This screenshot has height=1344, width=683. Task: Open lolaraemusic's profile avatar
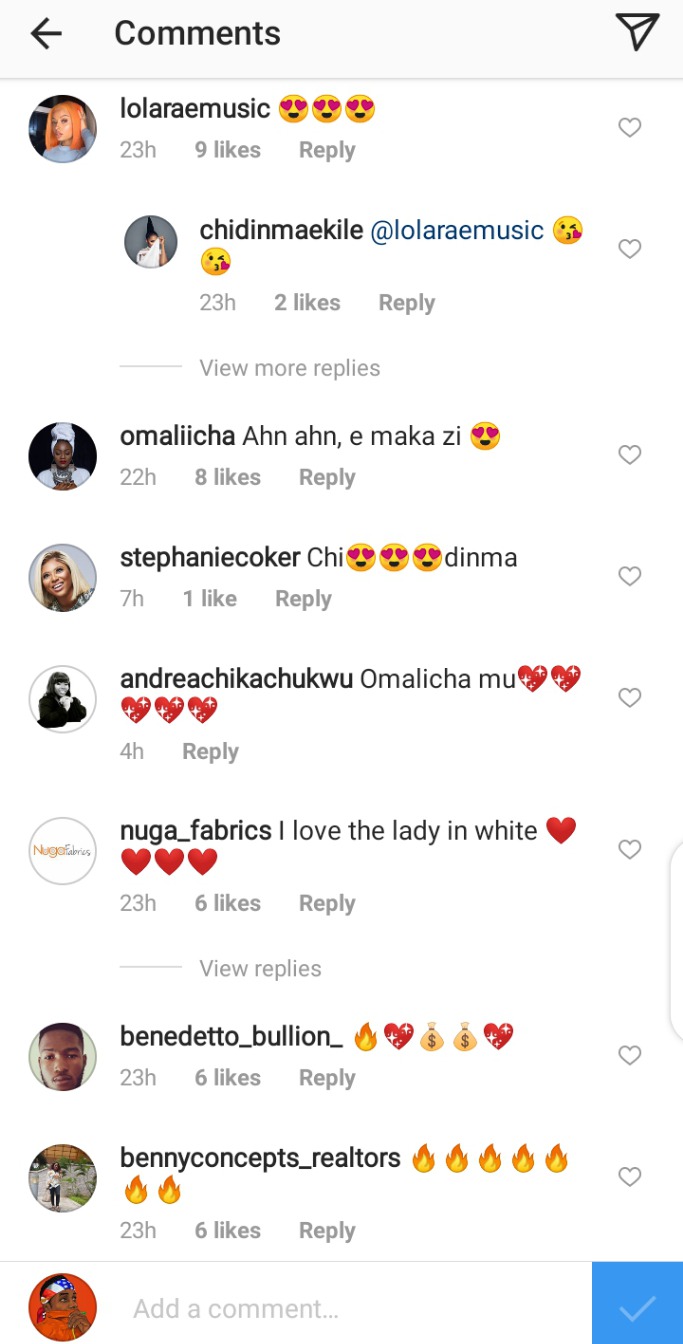coord(62,129)
